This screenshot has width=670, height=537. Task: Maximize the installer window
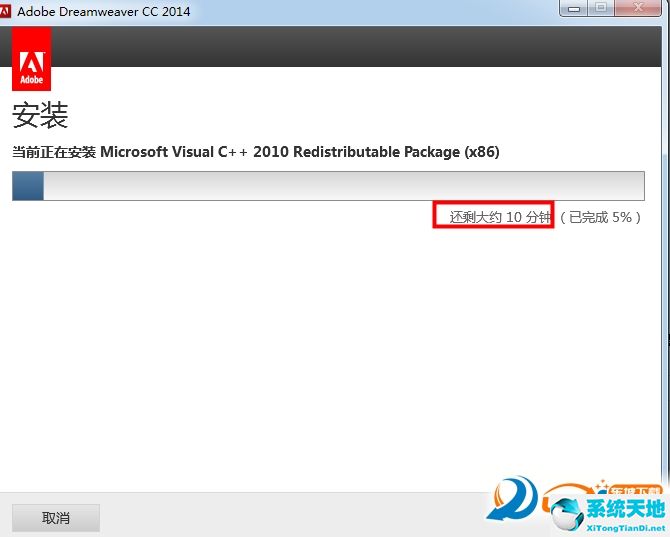(x=601, y=9)
